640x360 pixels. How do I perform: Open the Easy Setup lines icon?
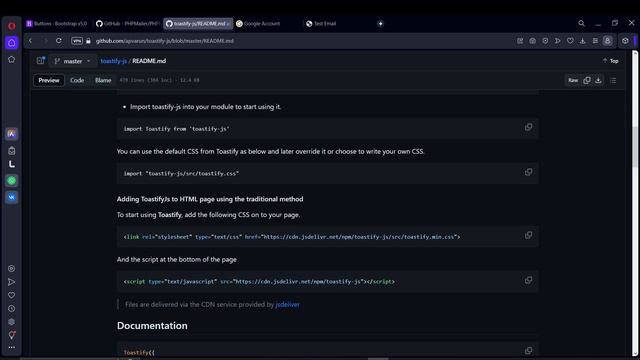tap(595, 41)
